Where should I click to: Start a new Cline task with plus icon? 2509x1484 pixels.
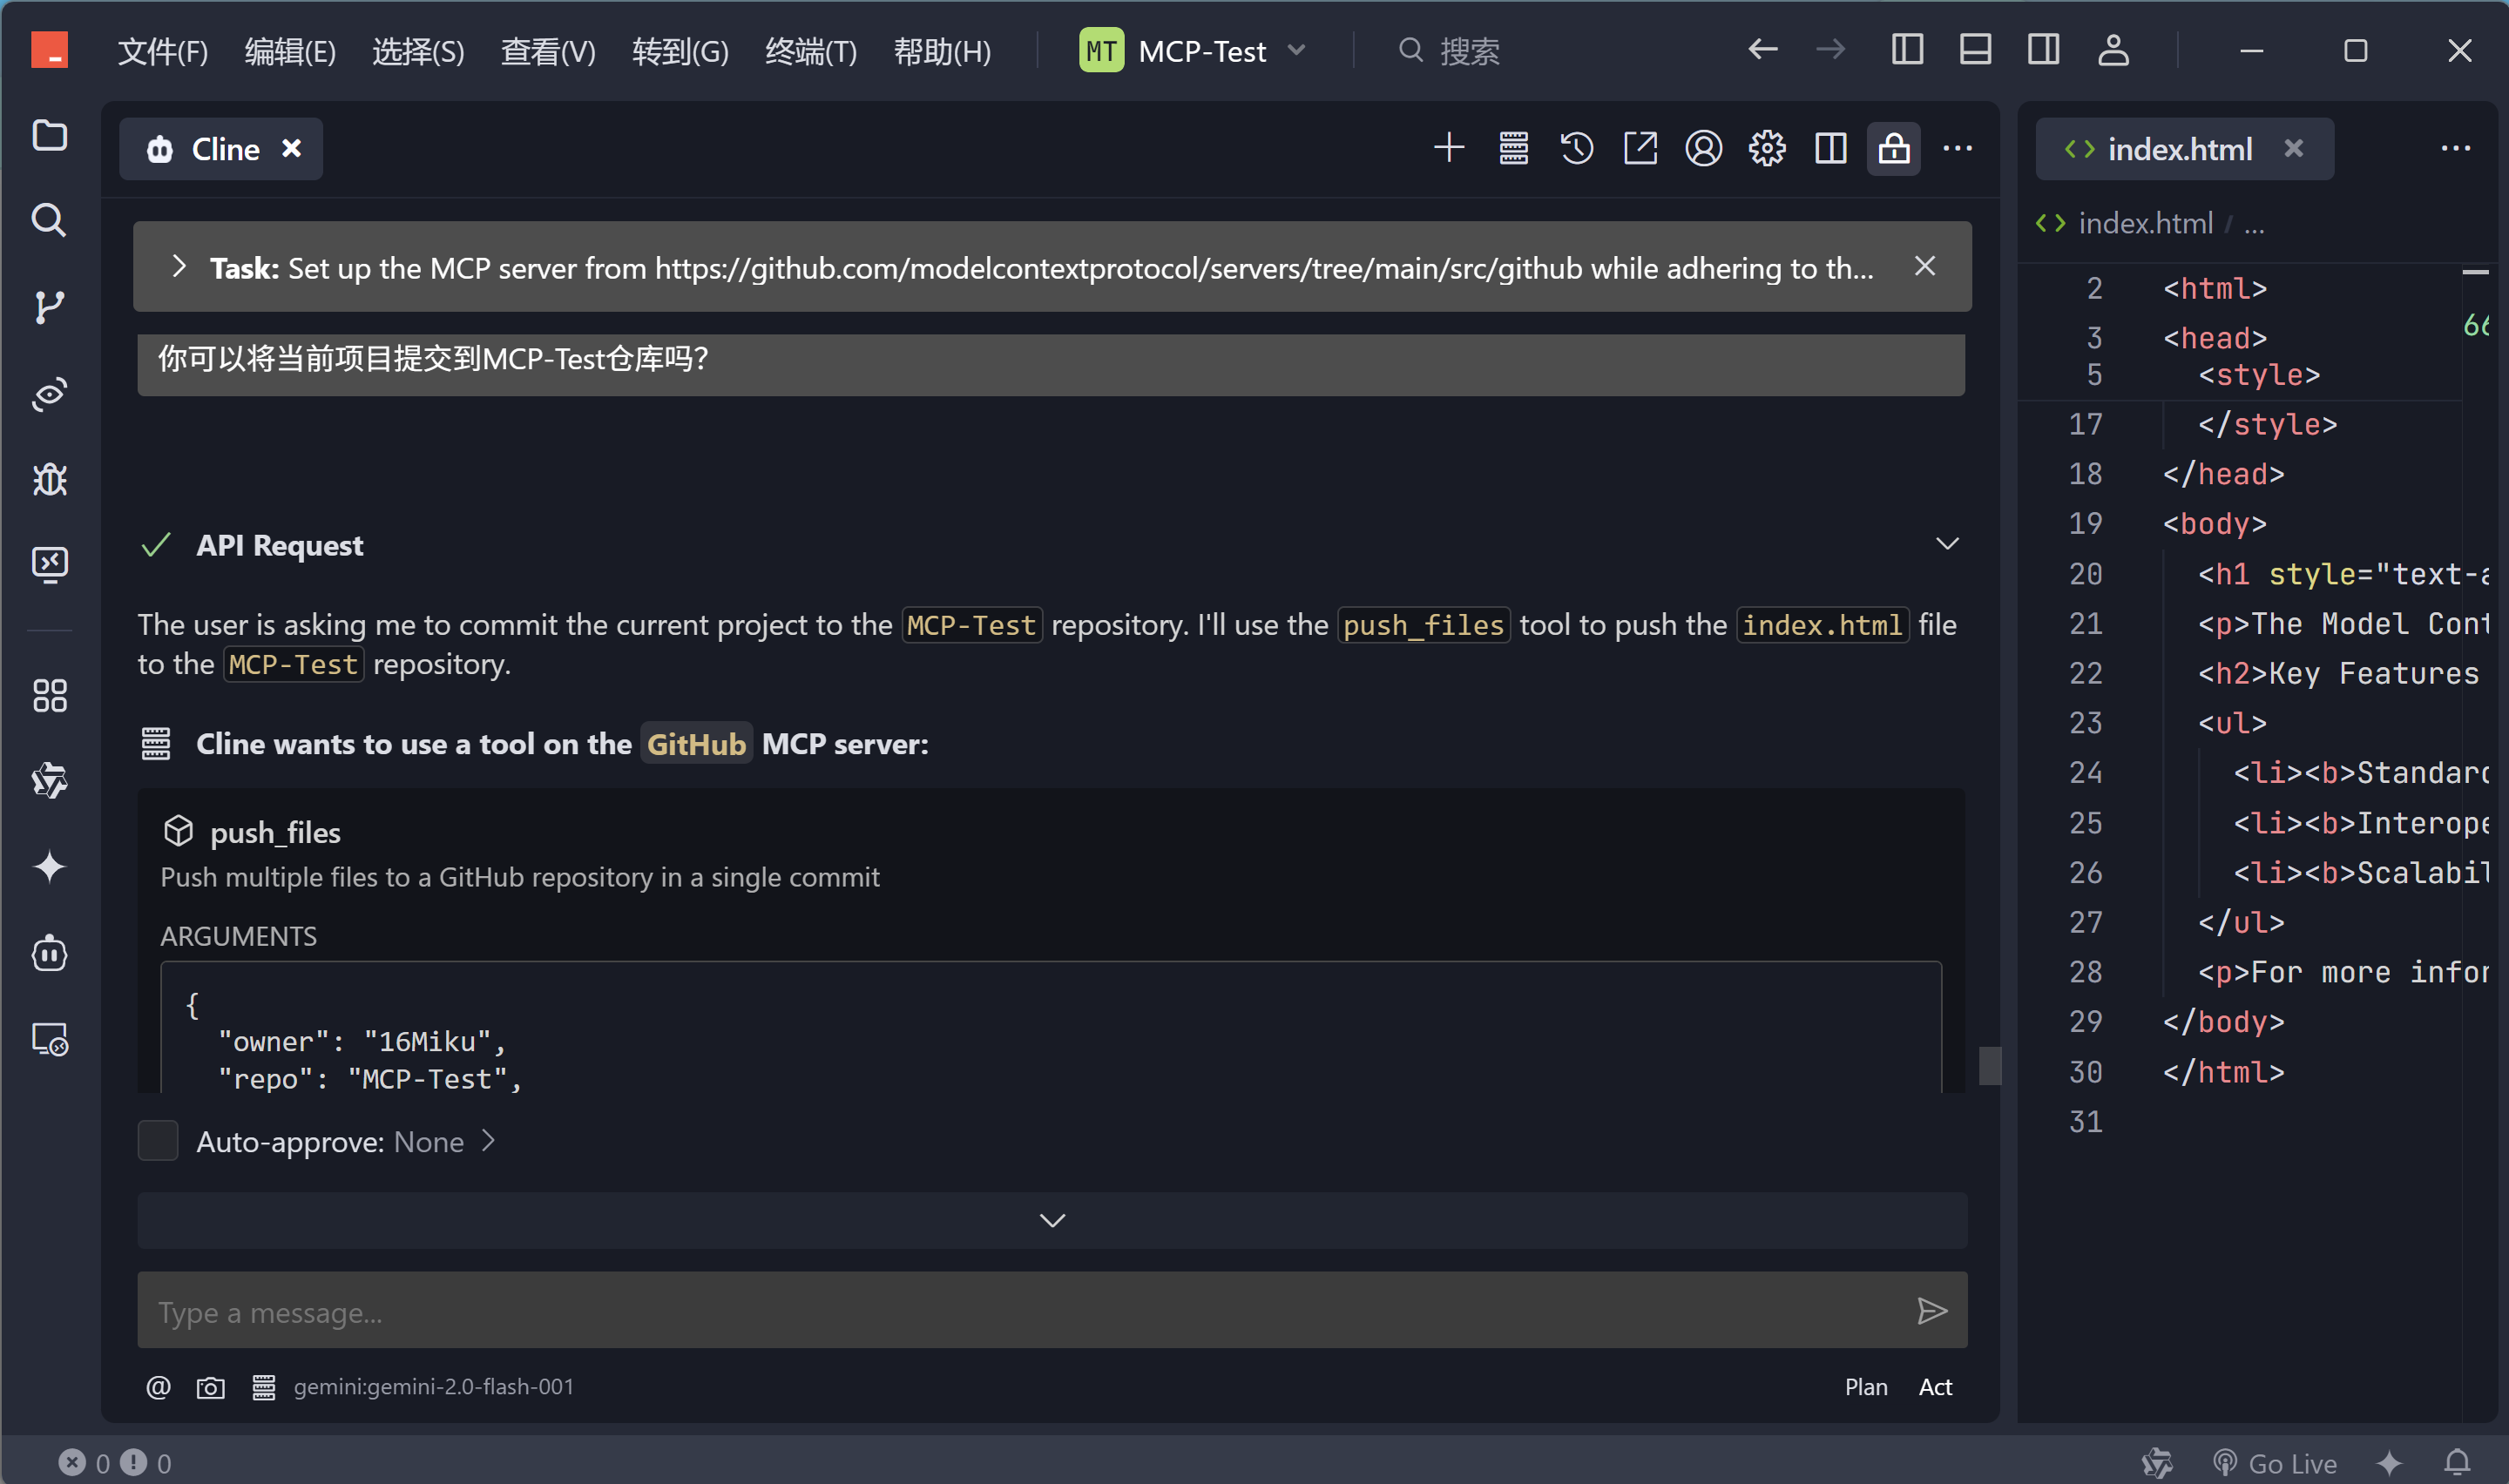1449,149
